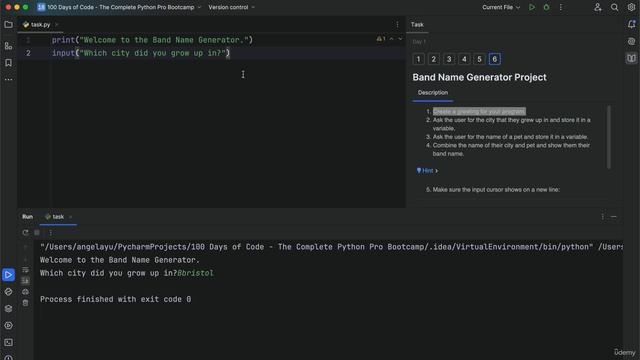This screenshot has height=360, width=640.
Task: Open more options in Run toolbar
Action: (x=51, y=233)
